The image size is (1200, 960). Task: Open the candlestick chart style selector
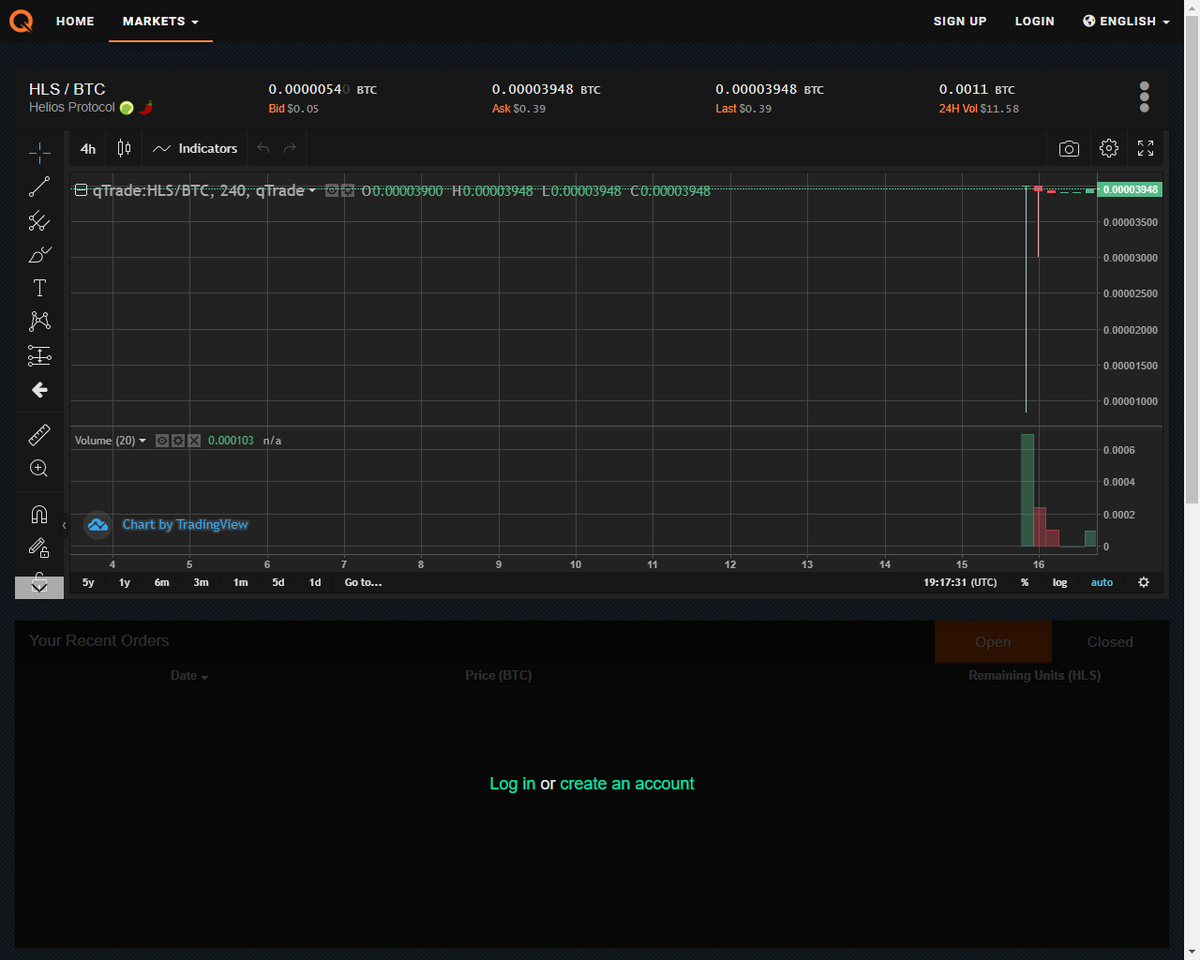(x=124, y=148)
